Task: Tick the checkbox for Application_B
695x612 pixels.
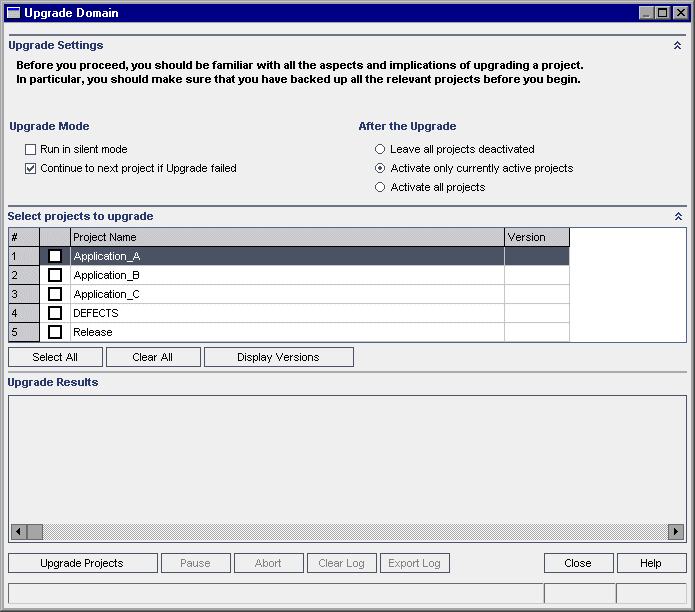Action: pos(55,275)
